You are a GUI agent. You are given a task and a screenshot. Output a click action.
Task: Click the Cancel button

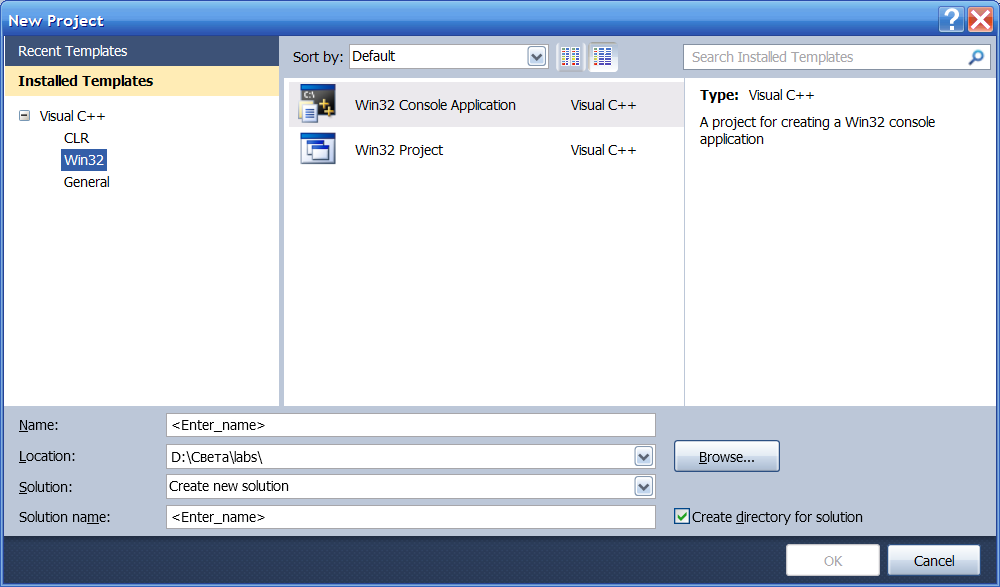(x=934, y=561)
